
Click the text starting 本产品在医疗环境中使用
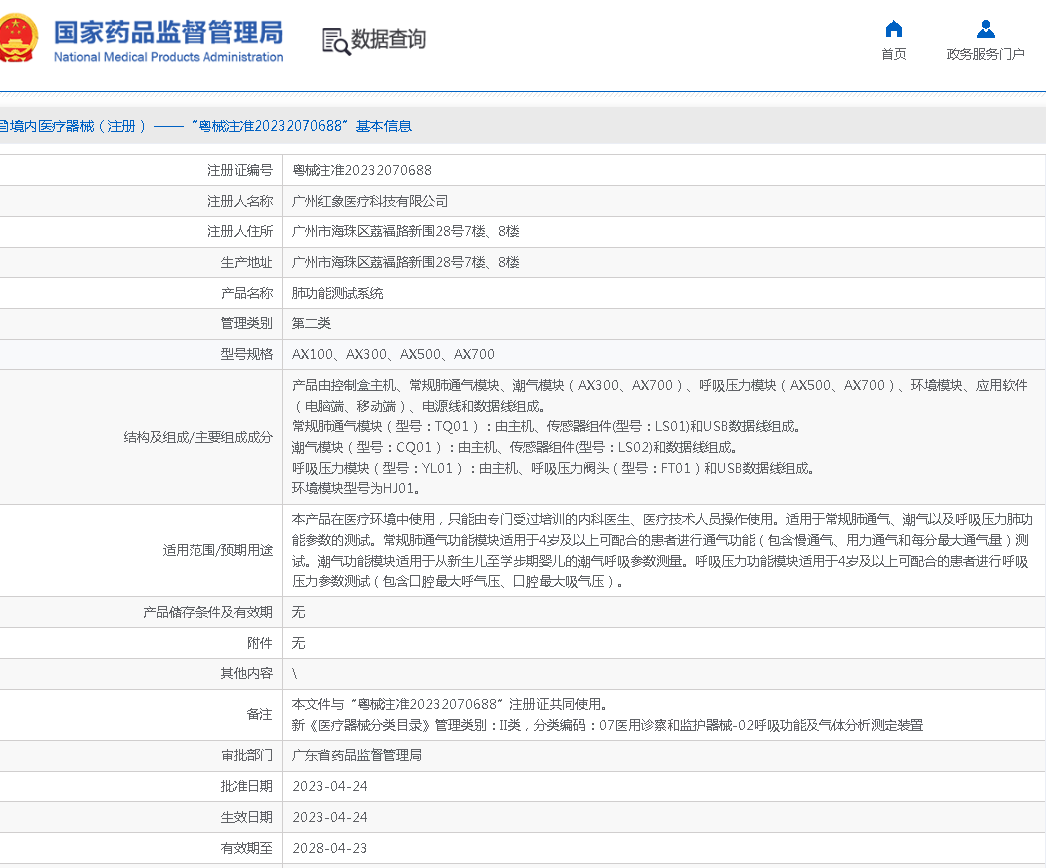(x=662, y=550)
